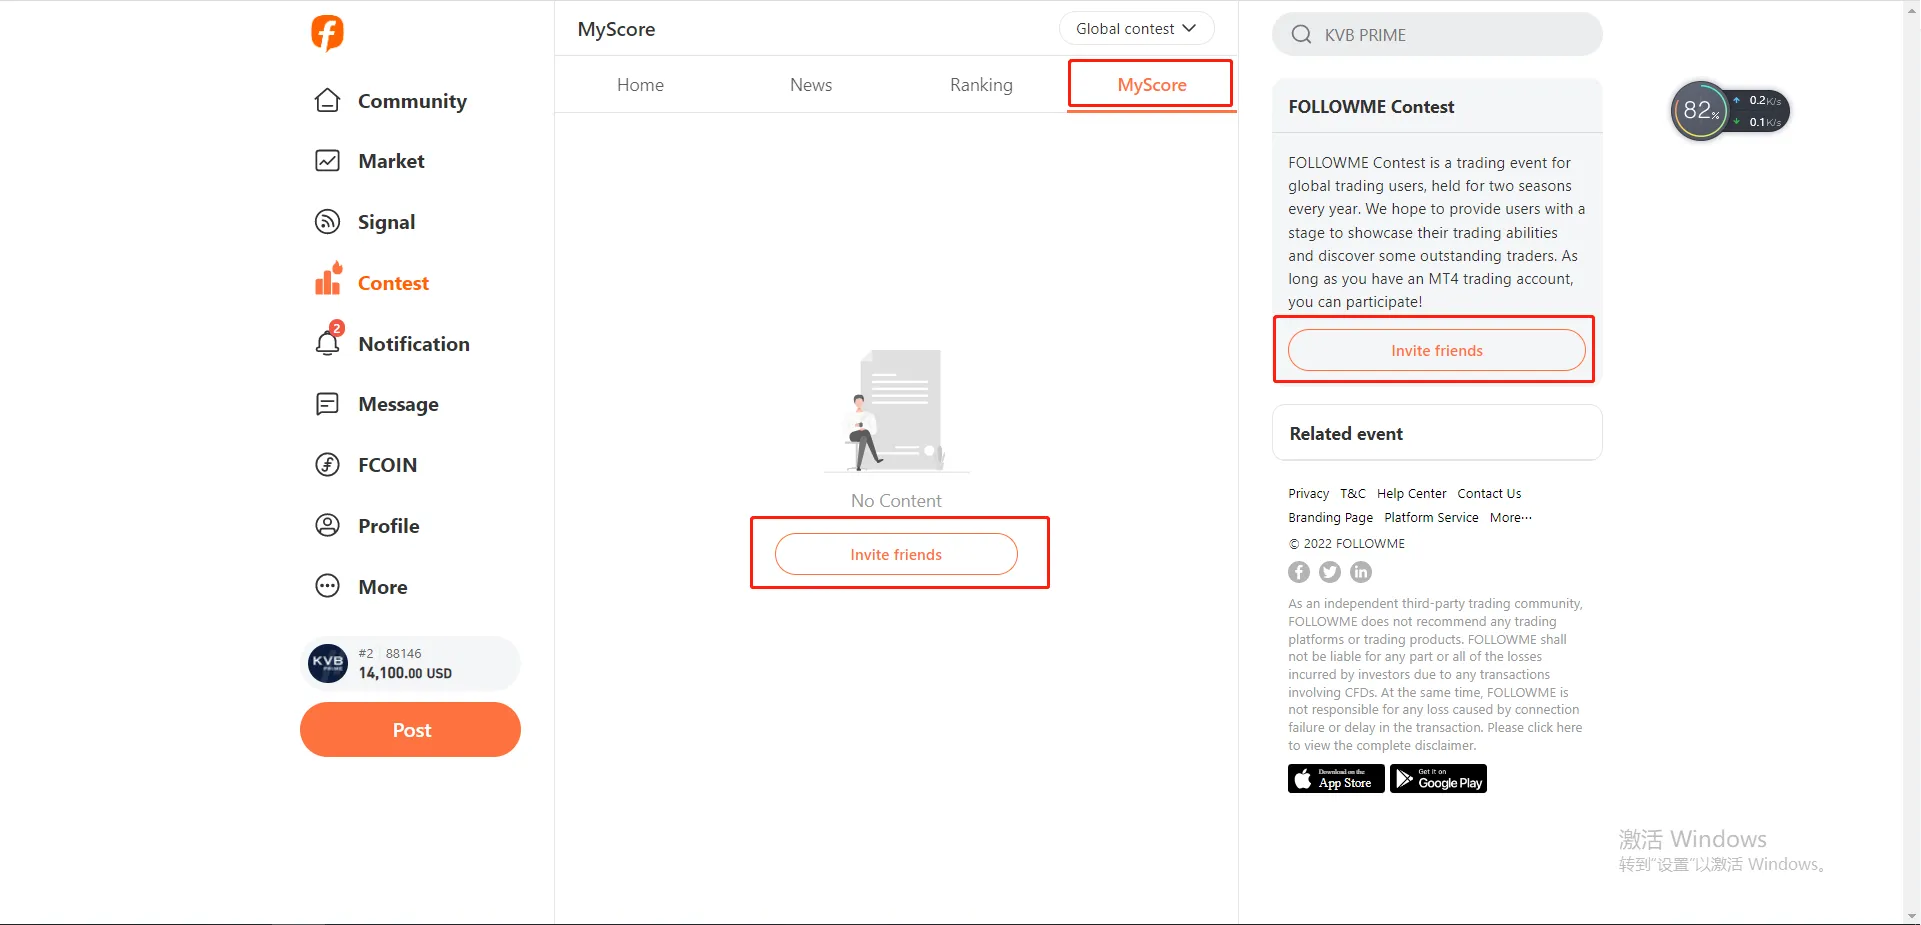Click Invite friends under No Content
Screen dimensions: 1921x925
(896, 554)
